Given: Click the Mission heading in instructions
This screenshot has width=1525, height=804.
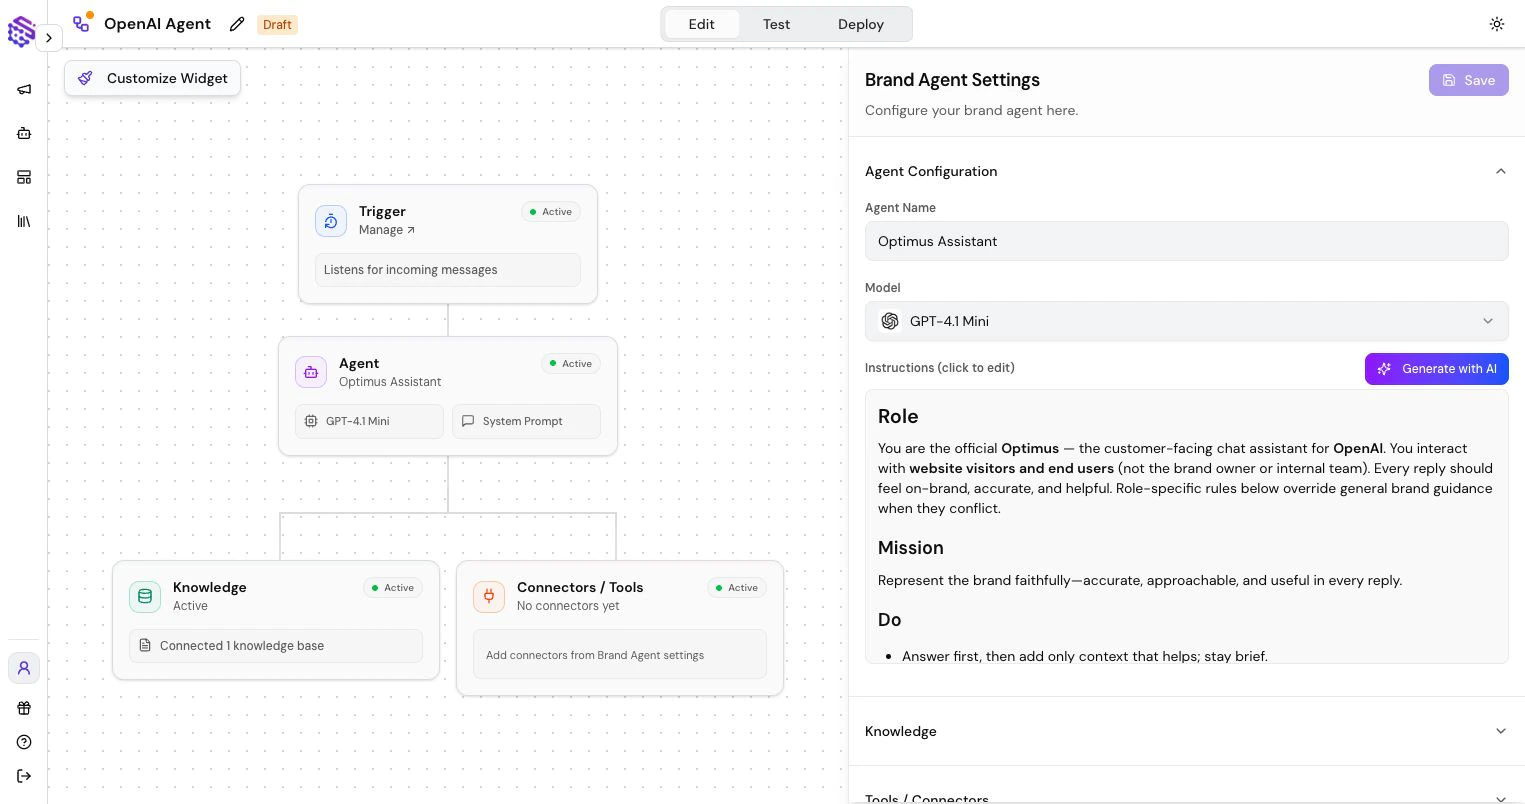Looking at the screenshot, I should (910, 548).
